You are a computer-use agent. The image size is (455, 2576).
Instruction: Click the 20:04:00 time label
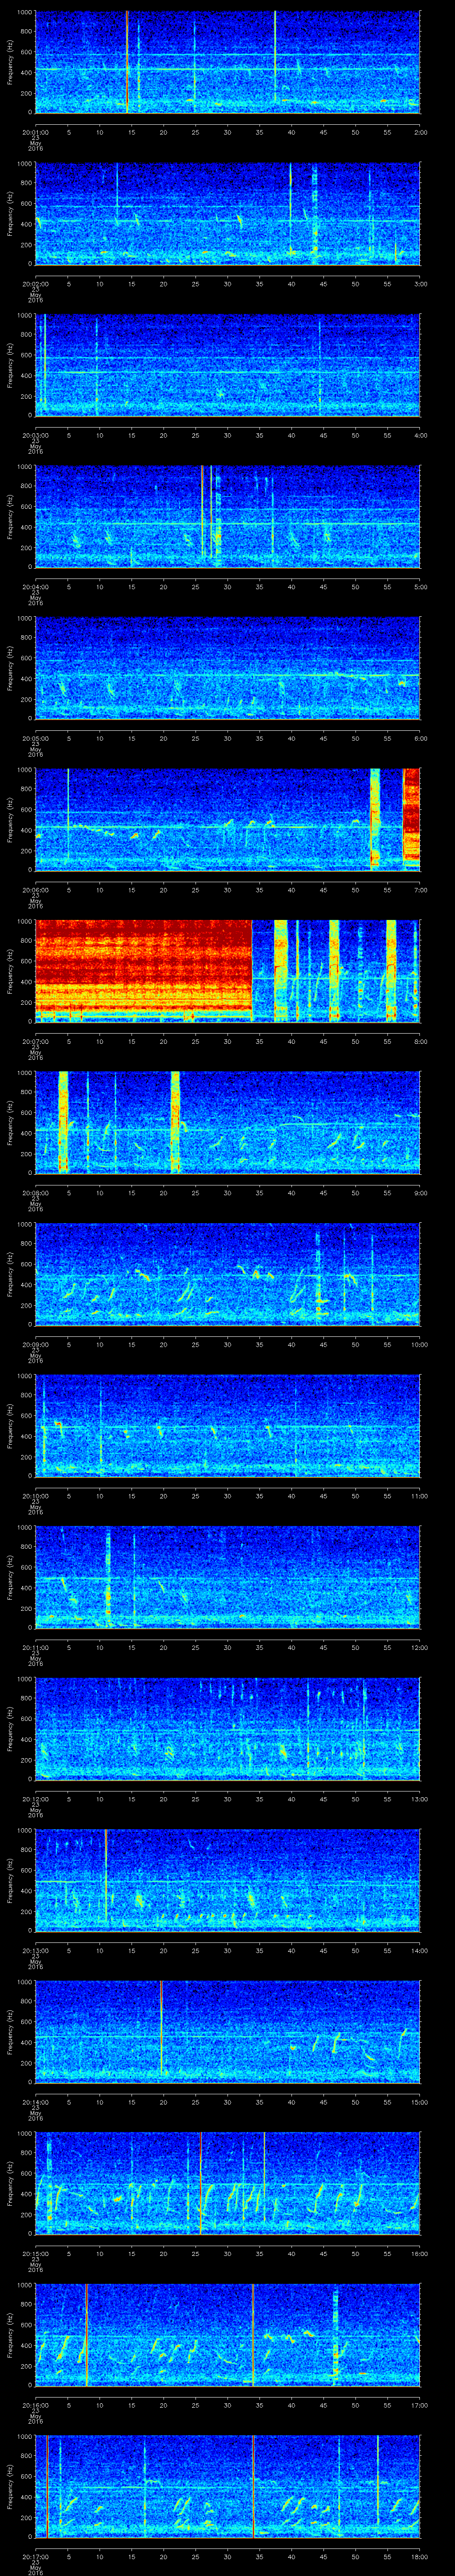(35, 587)
